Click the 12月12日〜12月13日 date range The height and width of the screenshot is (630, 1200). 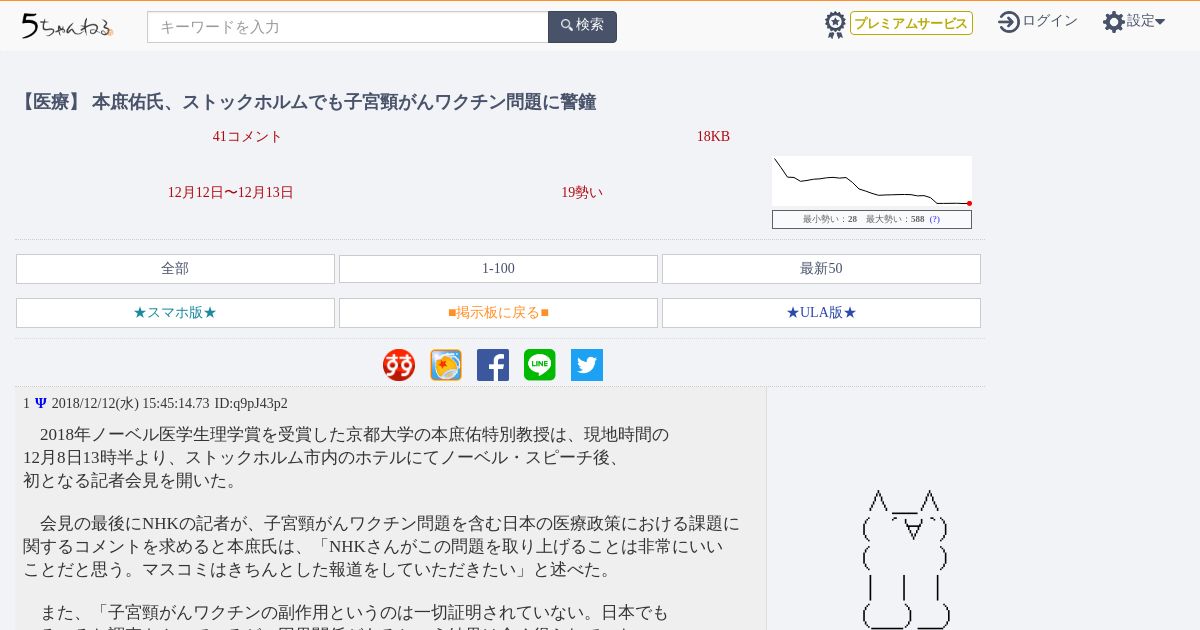coord(231,193)
